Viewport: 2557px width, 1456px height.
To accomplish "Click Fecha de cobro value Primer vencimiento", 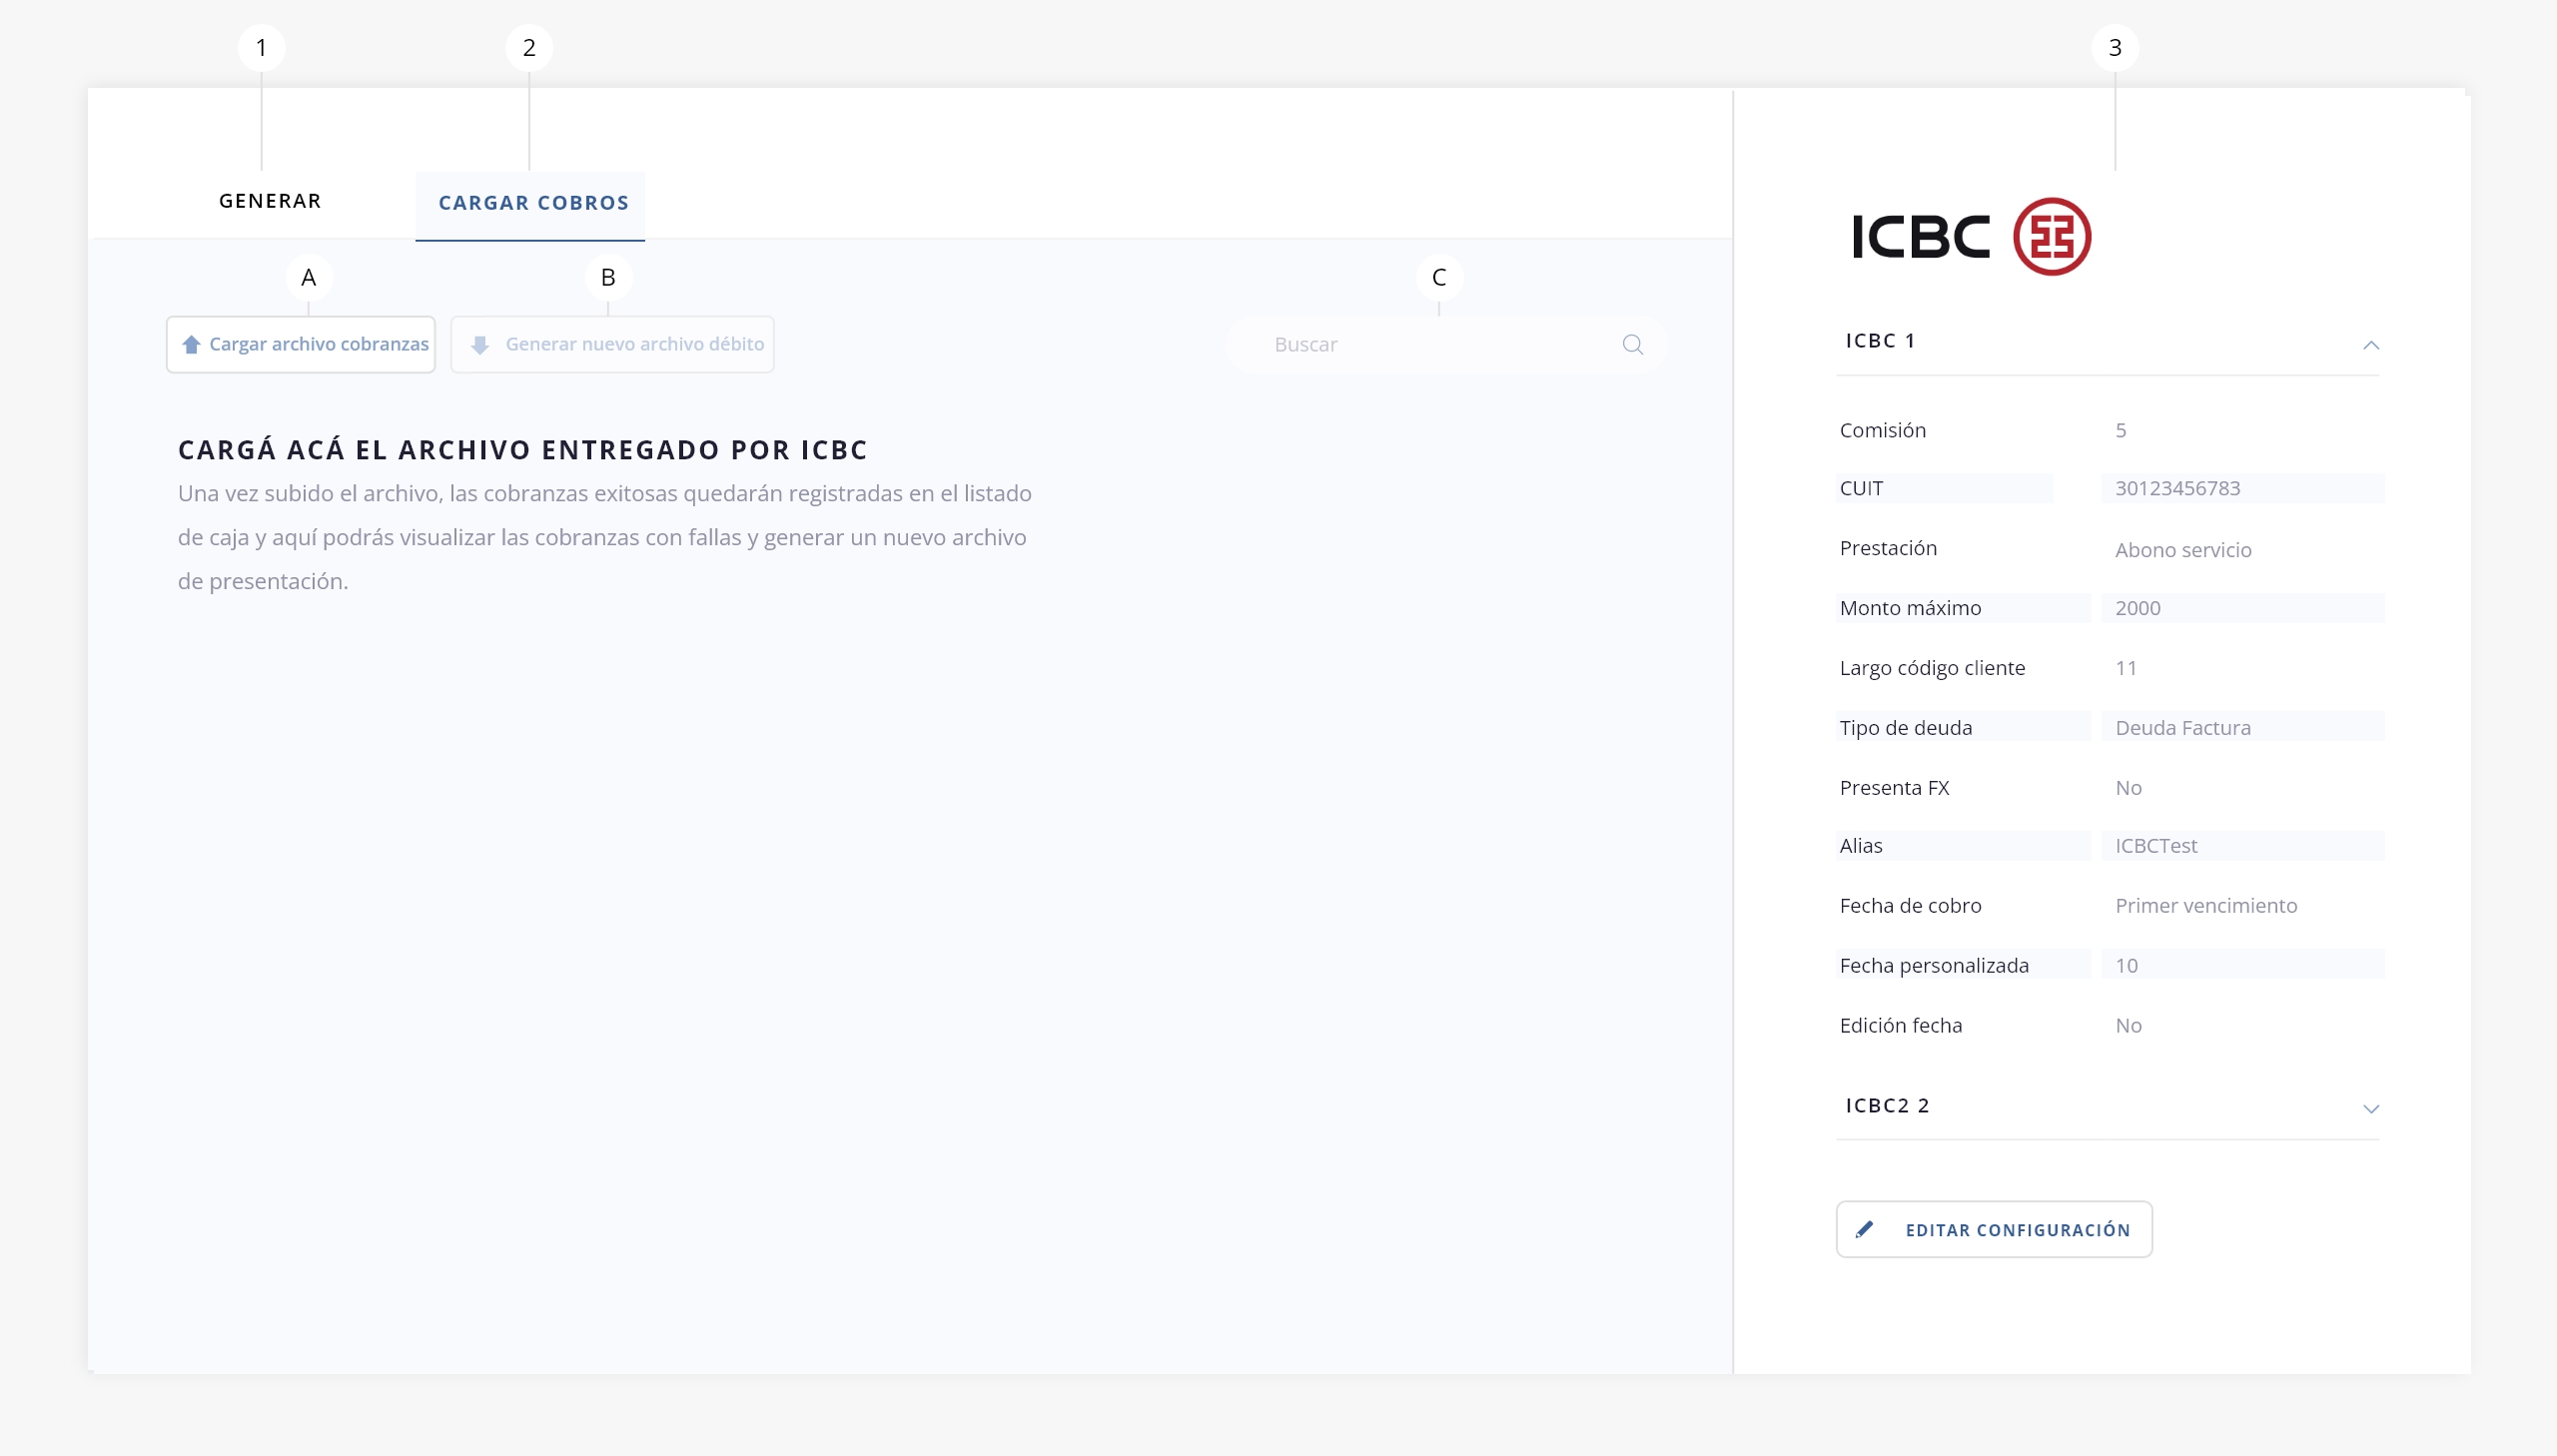I will click(2206, 906).
